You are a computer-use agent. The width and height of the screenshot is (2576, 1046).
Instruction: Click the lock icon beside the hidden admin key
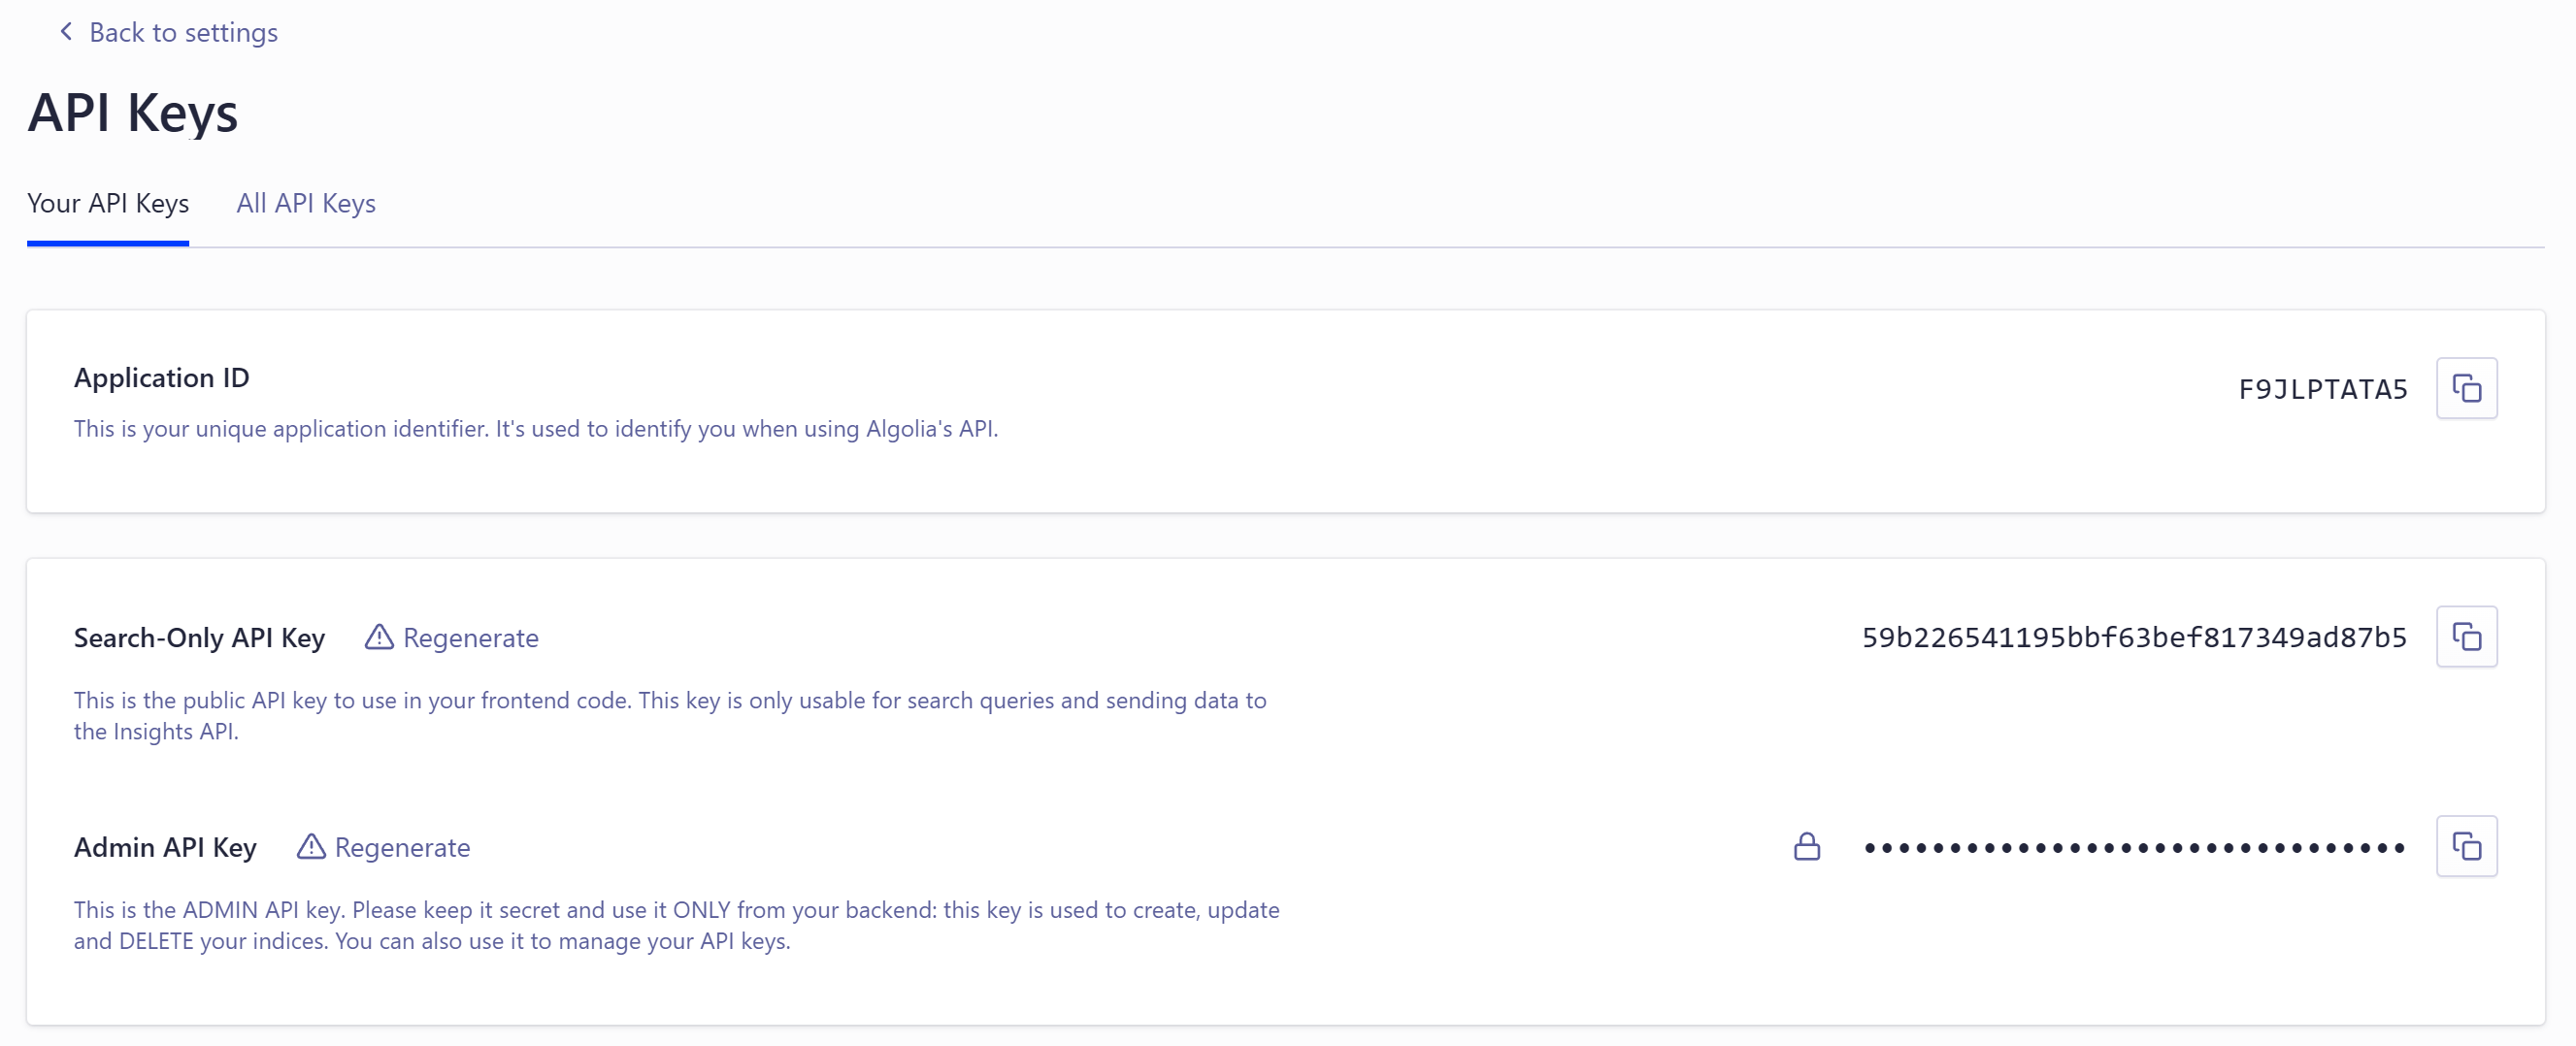click(1806, 847)
